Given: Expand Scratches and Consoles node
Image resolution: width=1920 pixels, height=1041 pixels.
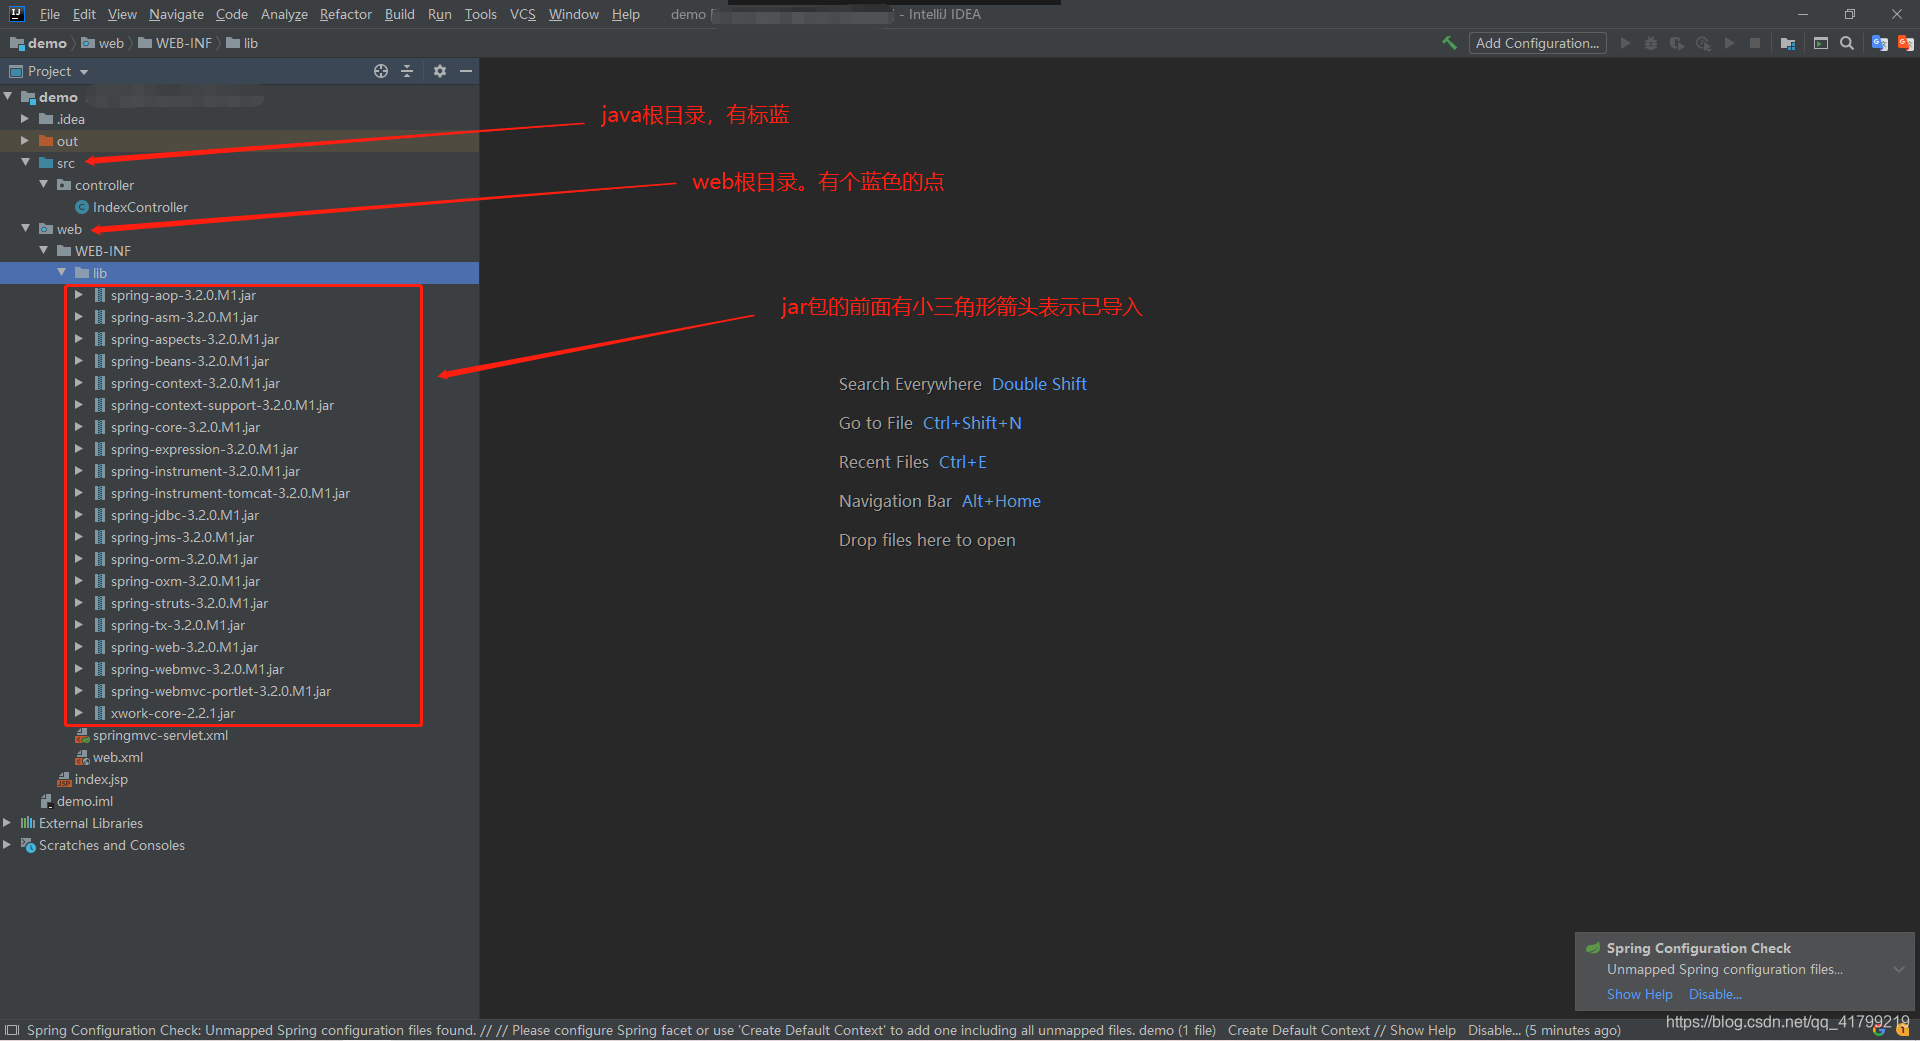Looking at the screenshot, I should point(7,845).
